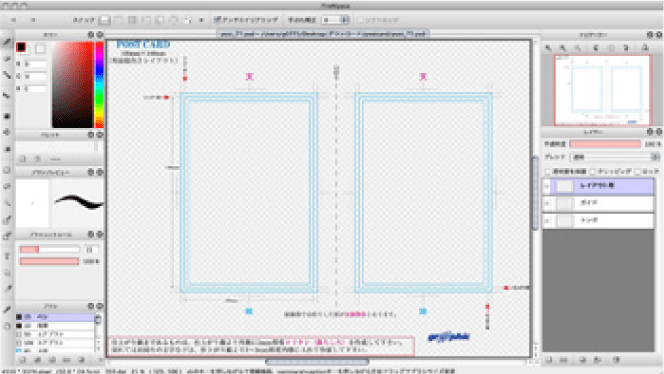Enable parallel line snap
Screen dimensions: 664x374
(x=119, y=20)
